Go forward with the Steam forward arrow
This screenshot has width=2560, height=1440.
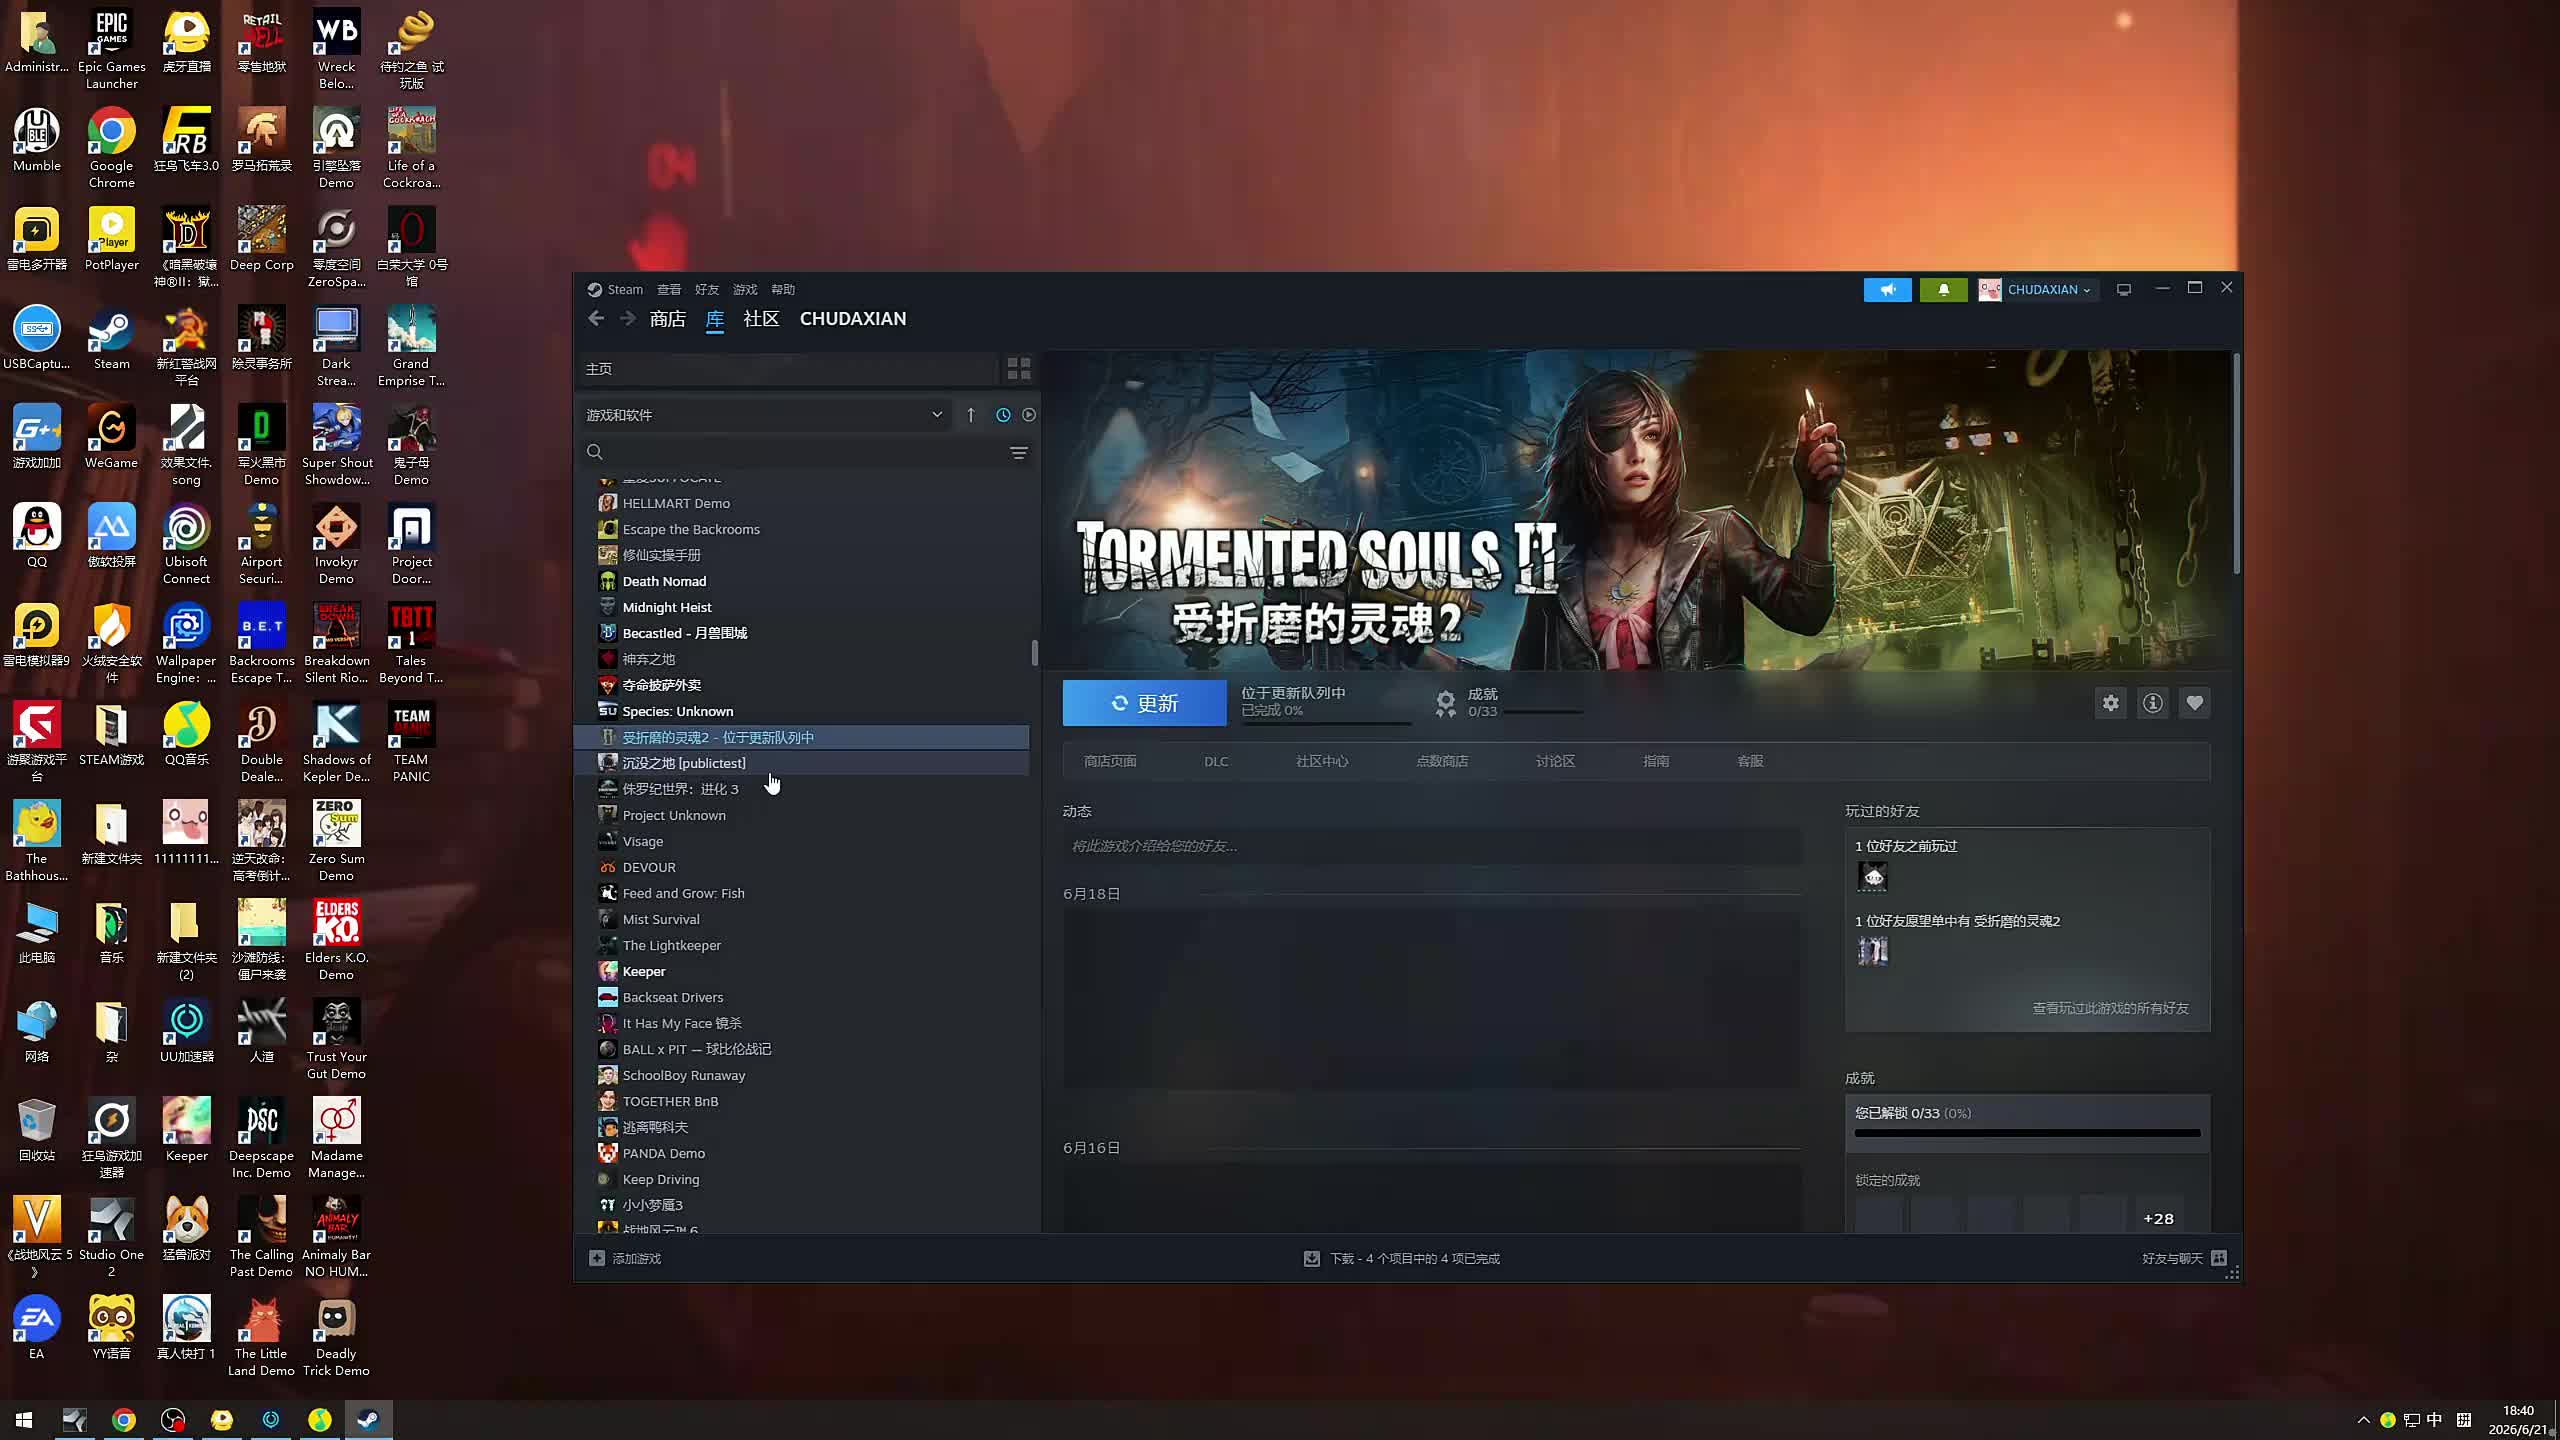click(627, 319)
